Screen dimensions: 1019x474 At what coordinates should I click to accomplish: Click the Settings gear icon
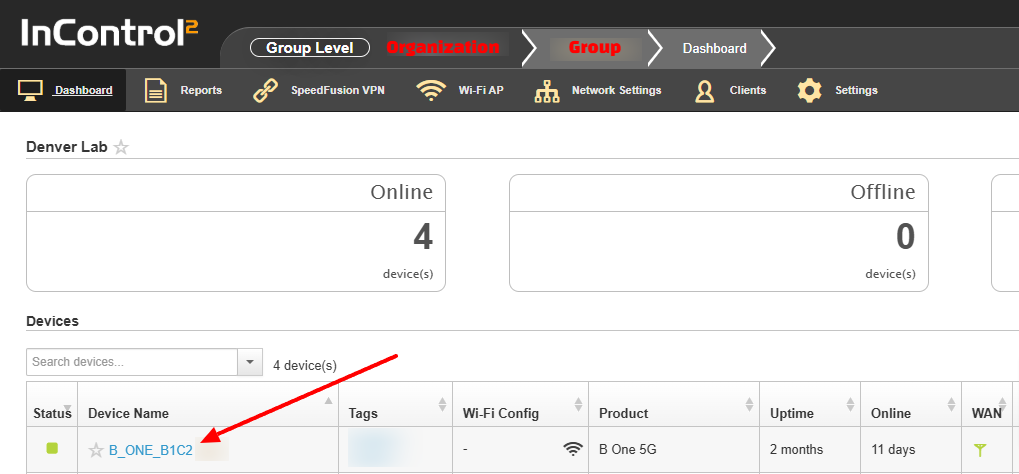[x=809, y=90]
